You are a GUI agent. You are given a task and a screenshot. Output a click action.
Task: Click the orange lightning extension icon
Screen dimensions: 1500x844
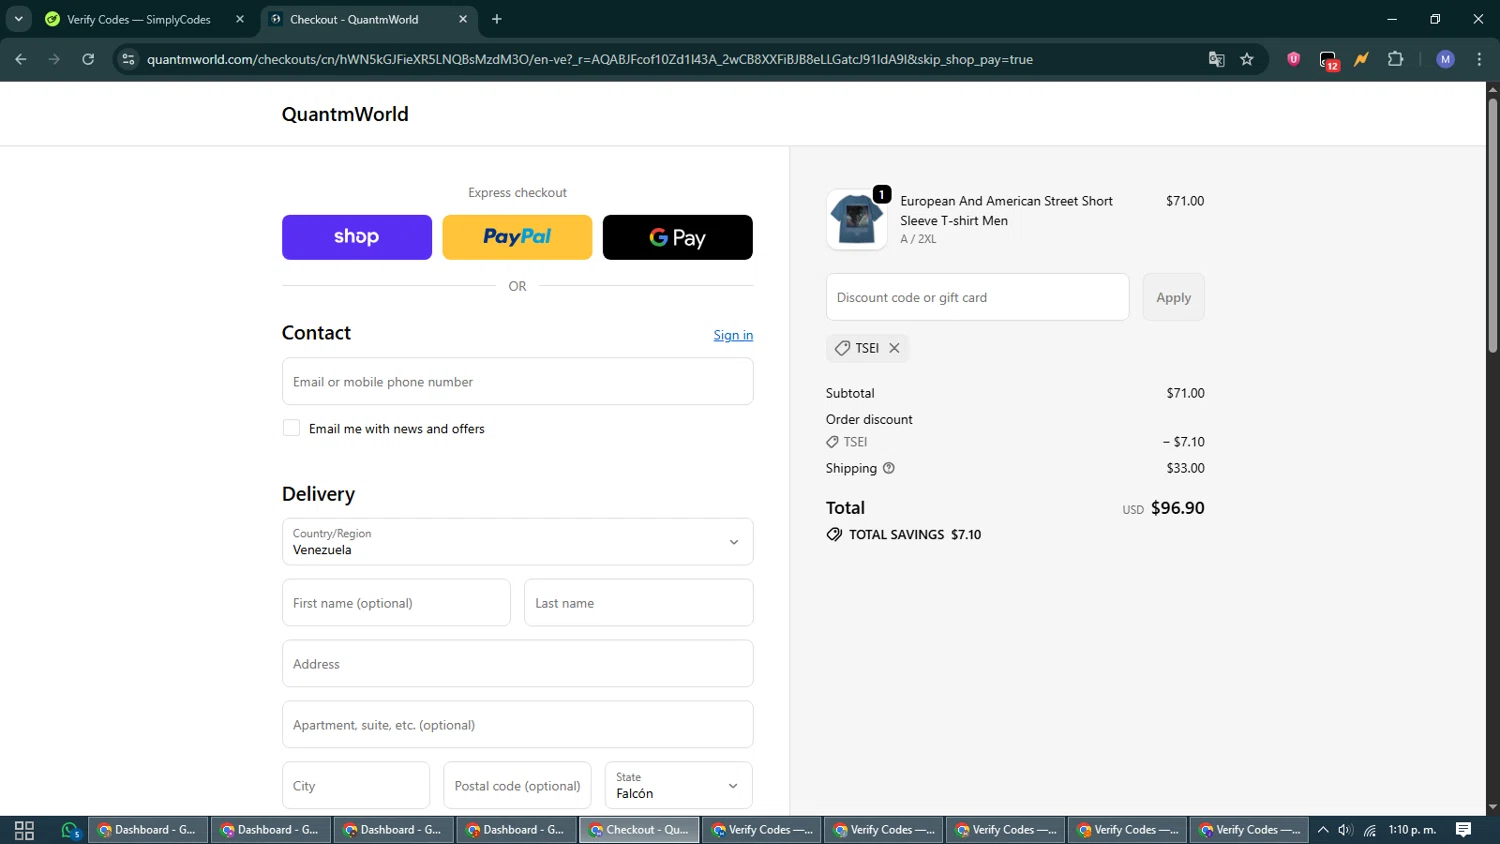coord(1361,59)
